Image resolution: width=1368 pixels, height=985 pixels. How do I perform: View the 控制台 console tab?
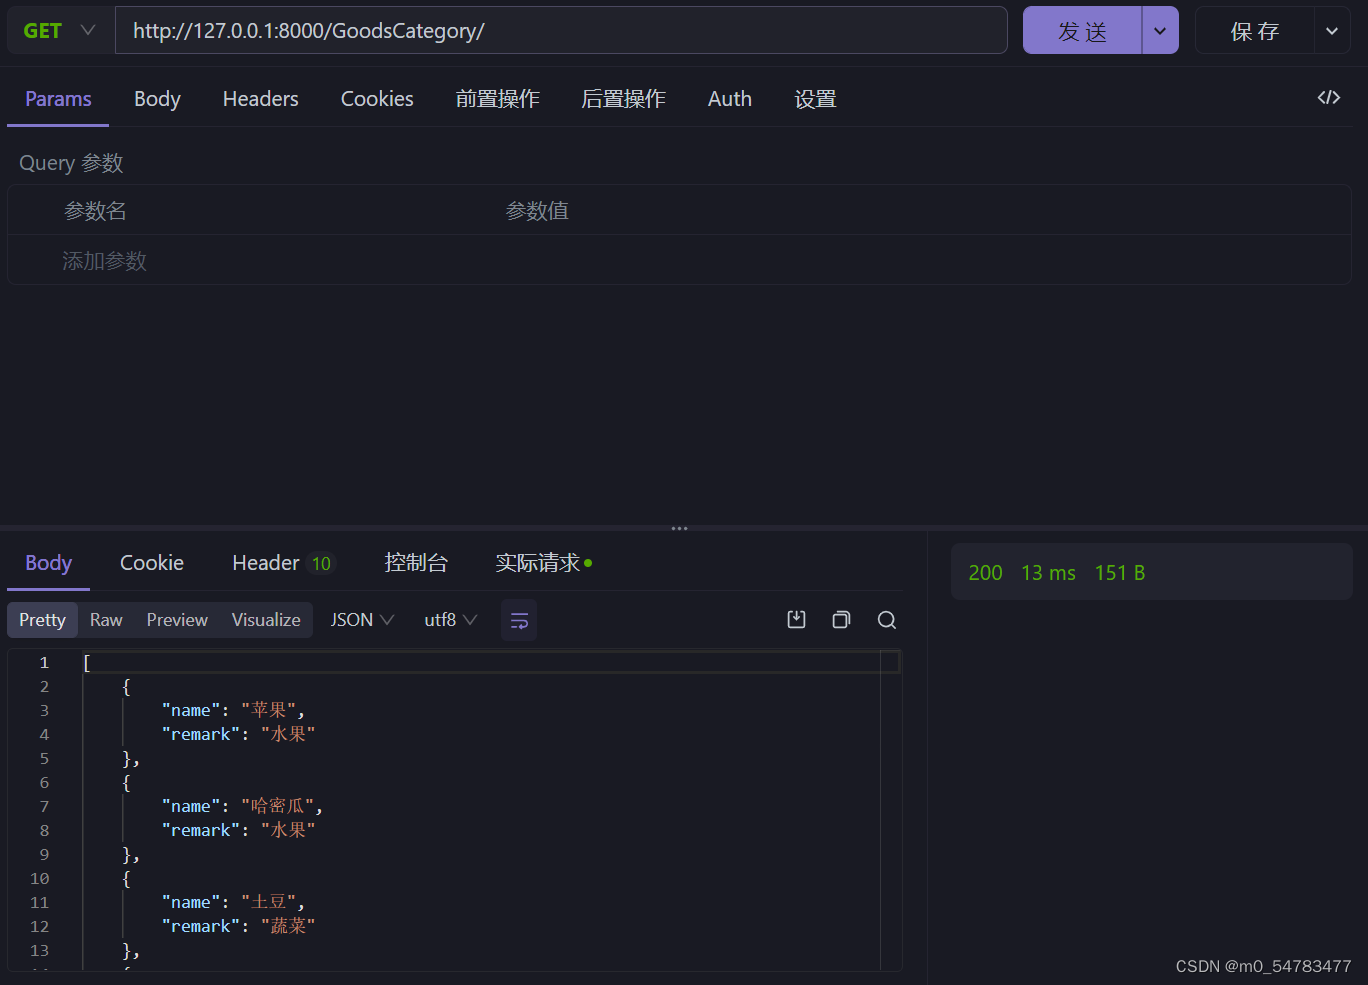click(x=417, y=562)
